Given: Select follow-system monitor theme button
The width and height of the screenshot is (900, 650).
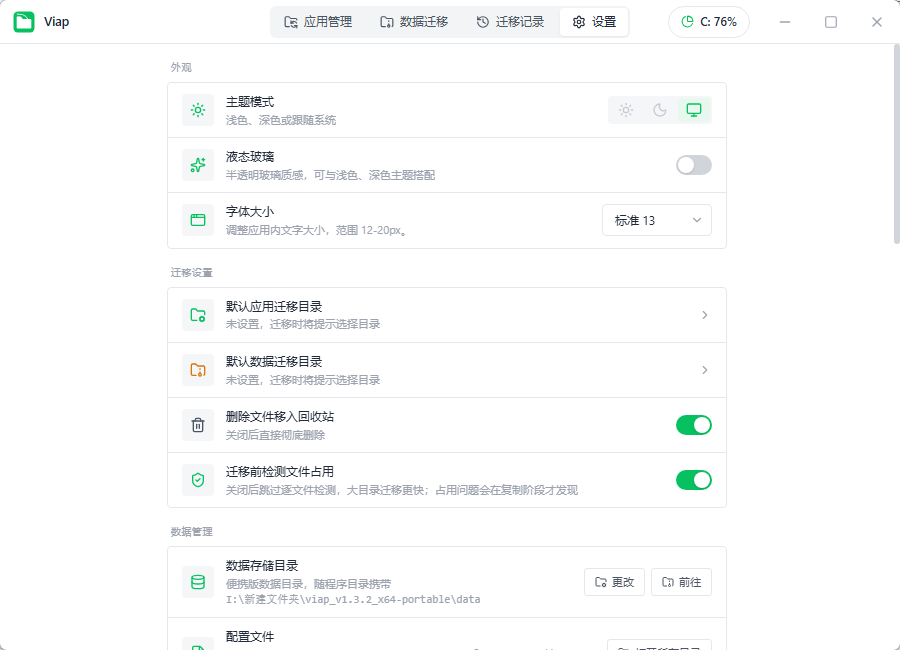Looking at the screenshot, I should coord(694,110).
